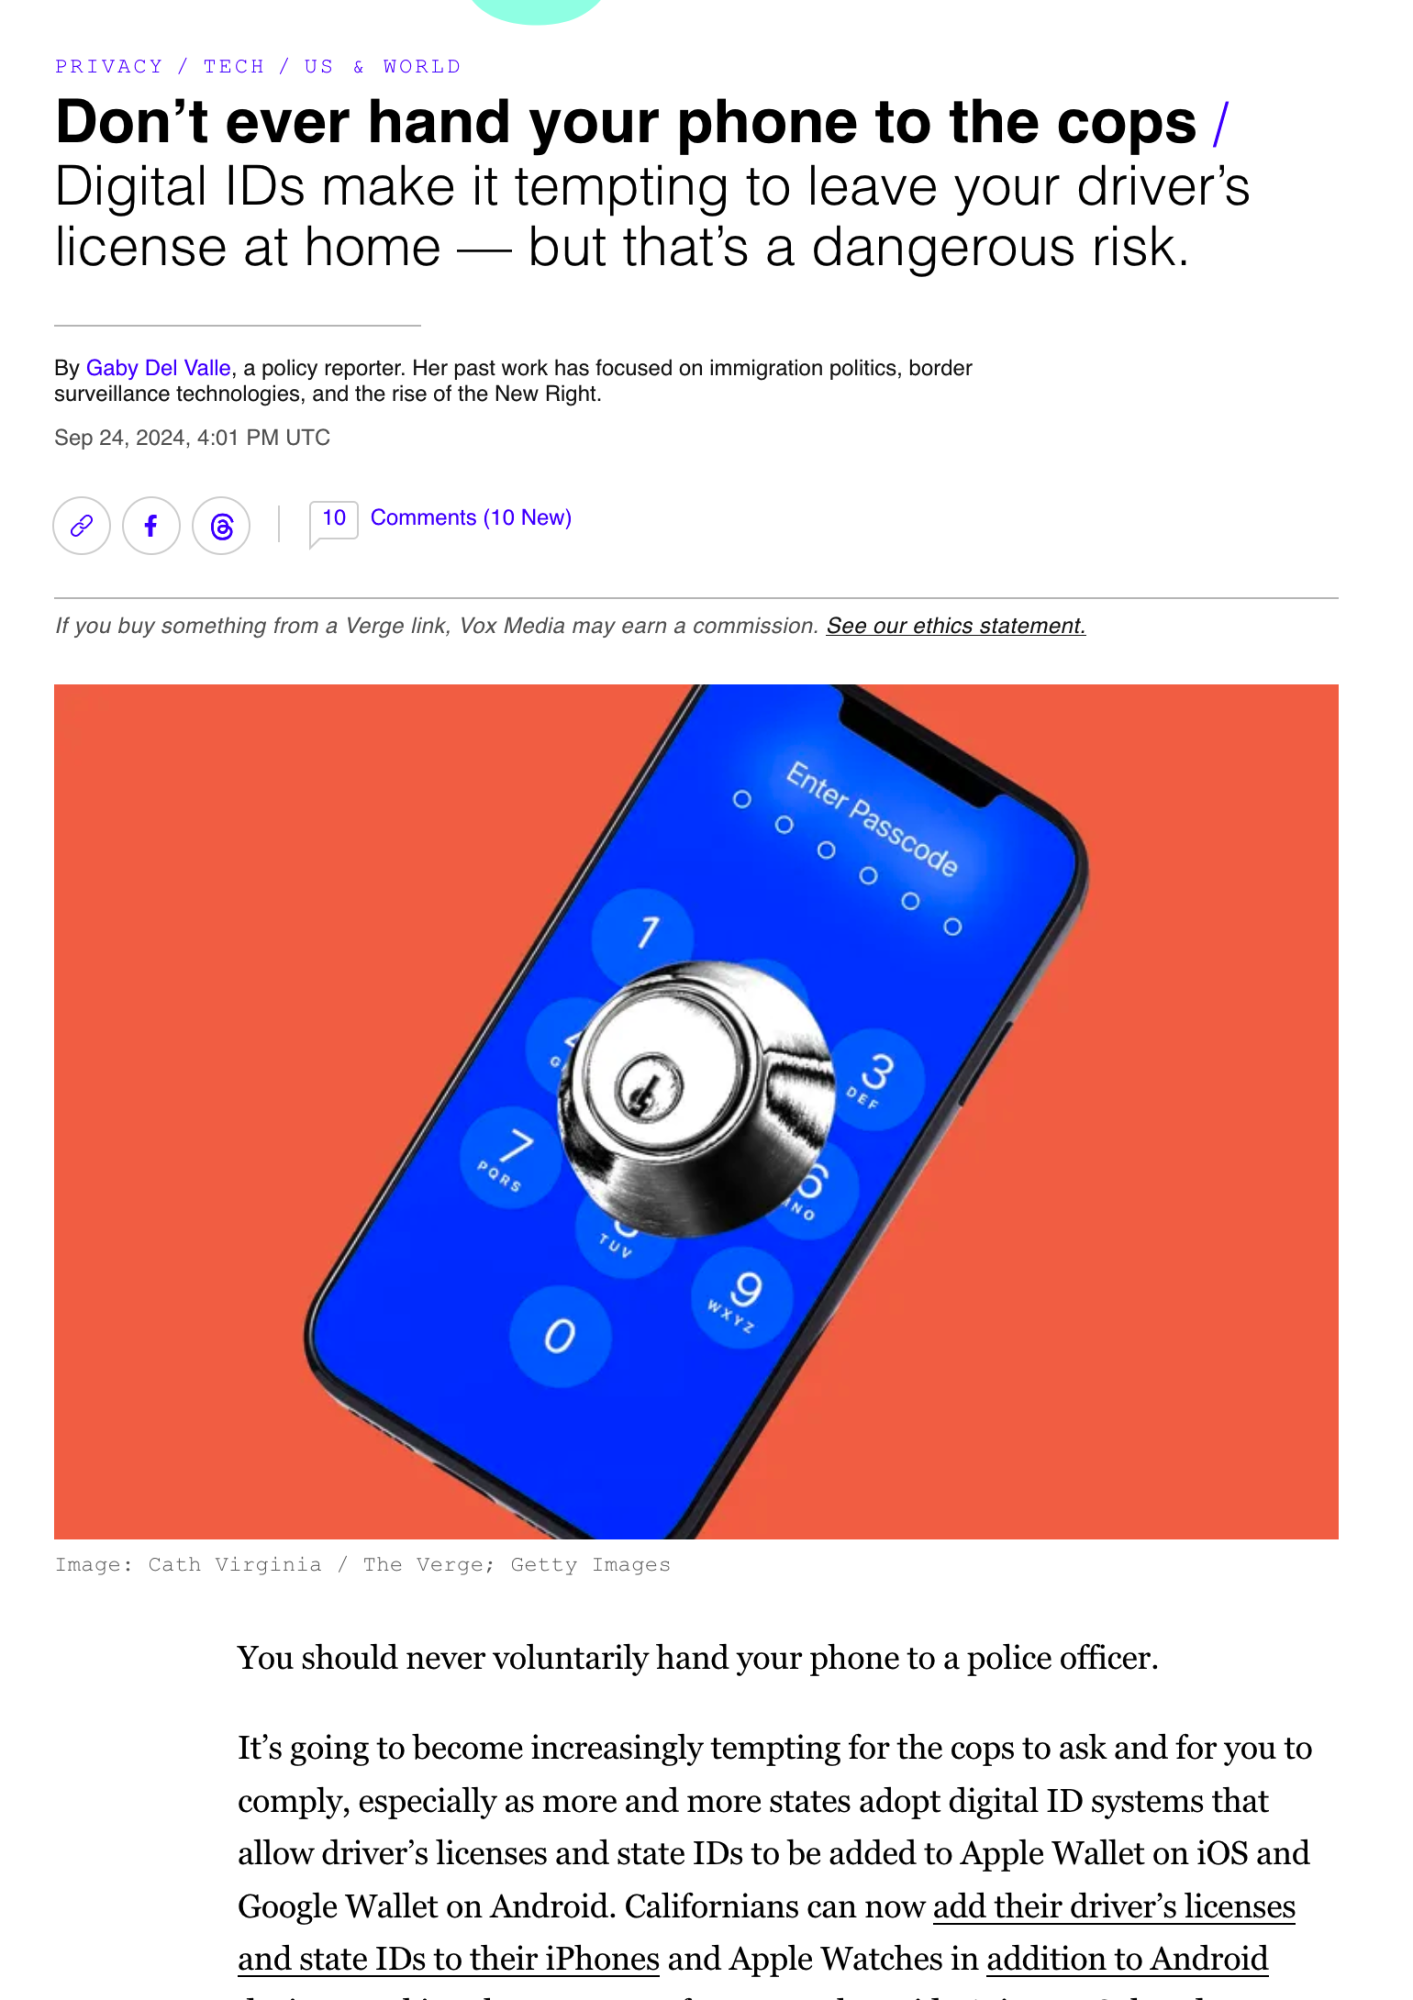Share the article on Facebook
This screenshot has width=1413, height=2000.
(151, 525)
